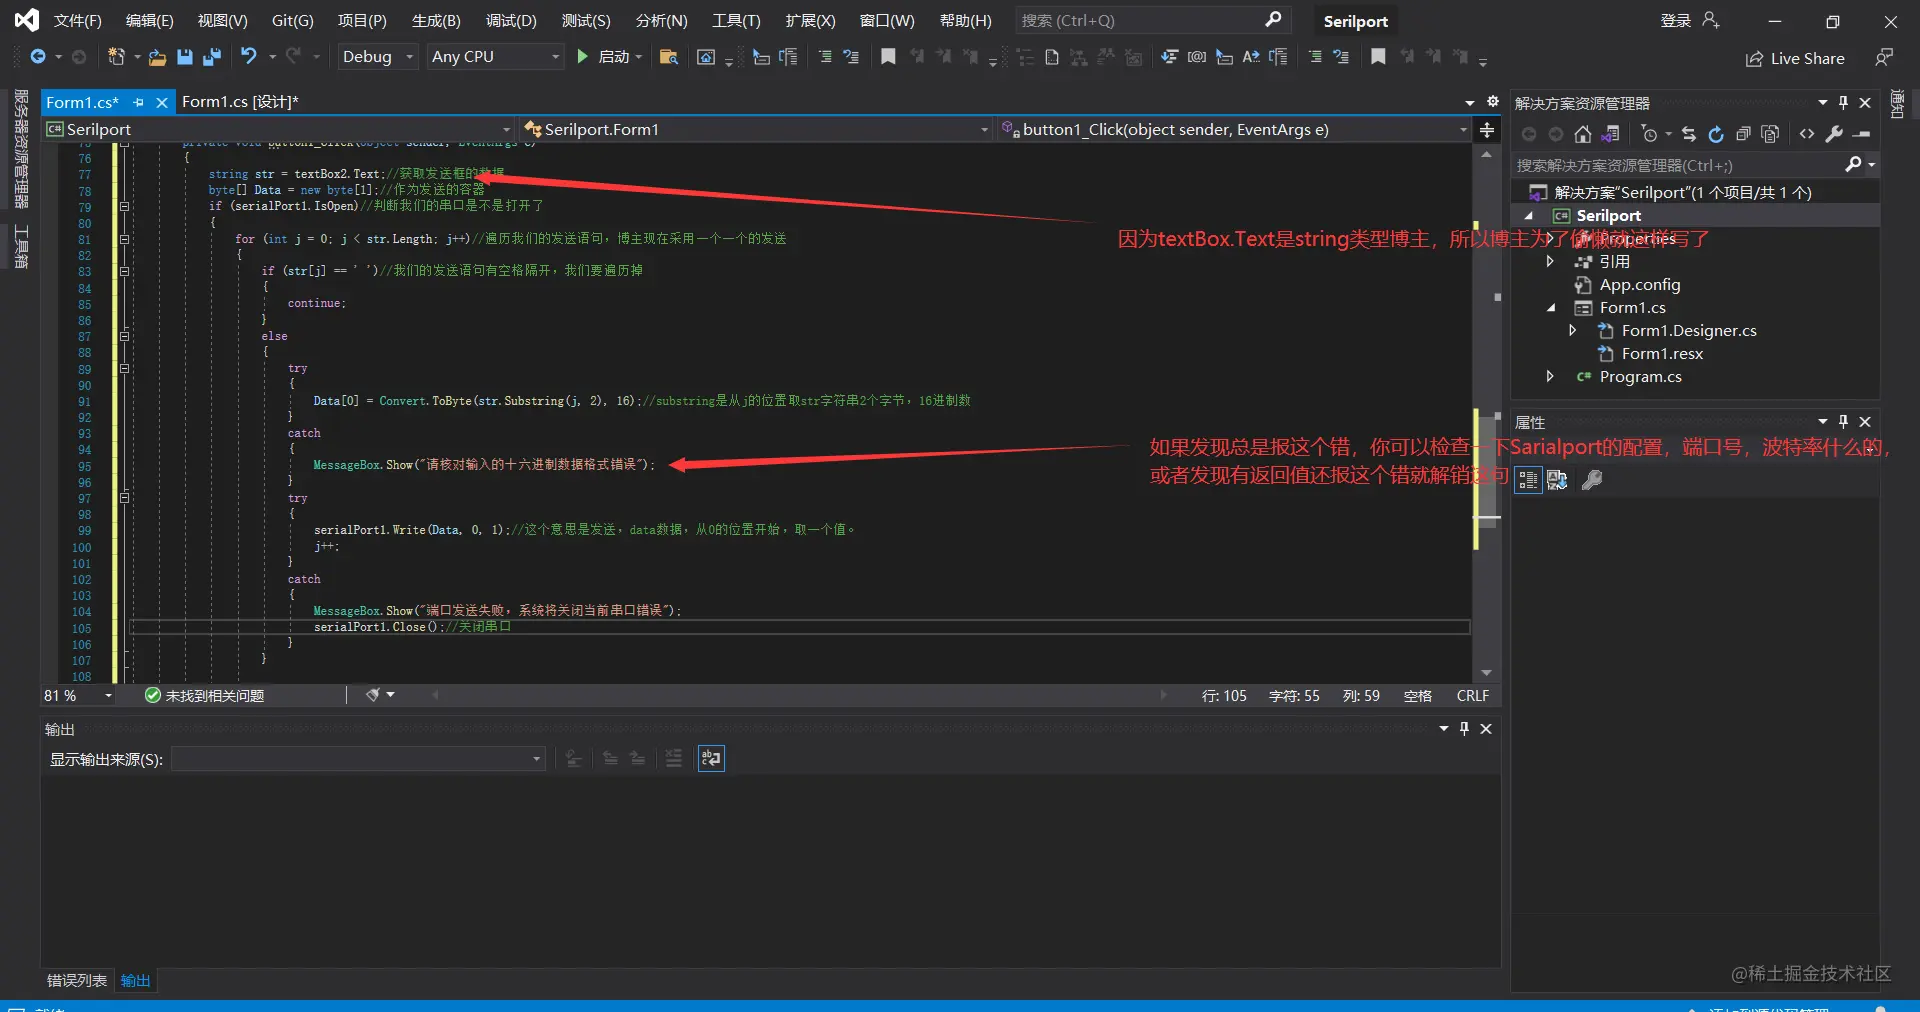Click Preview Selected Items icon
Screen dimensions: 1920x1012
click(1861, 134)
